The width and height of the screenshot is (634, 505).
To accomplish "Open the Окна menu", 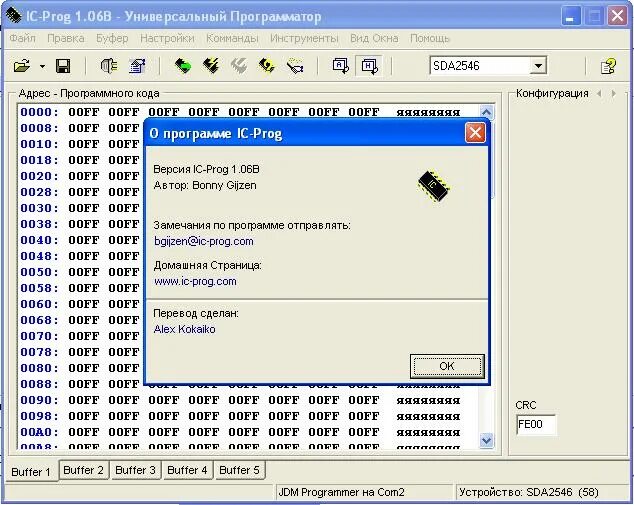I will pyautogui.click(x=385, y=38).
